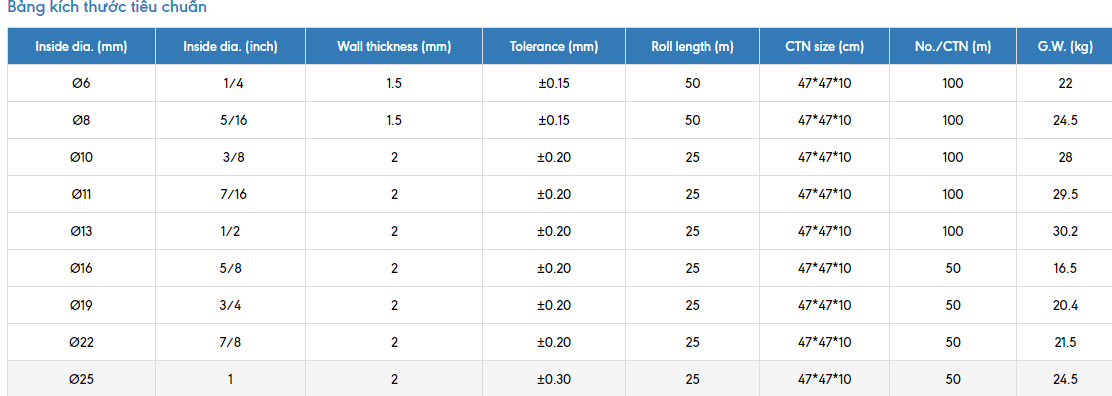Image resolution: width=1112 pixels, height=396 pixels.
Task: Click the 'Wall thickness (mm)' column header
Action: (x=394, y=47)
